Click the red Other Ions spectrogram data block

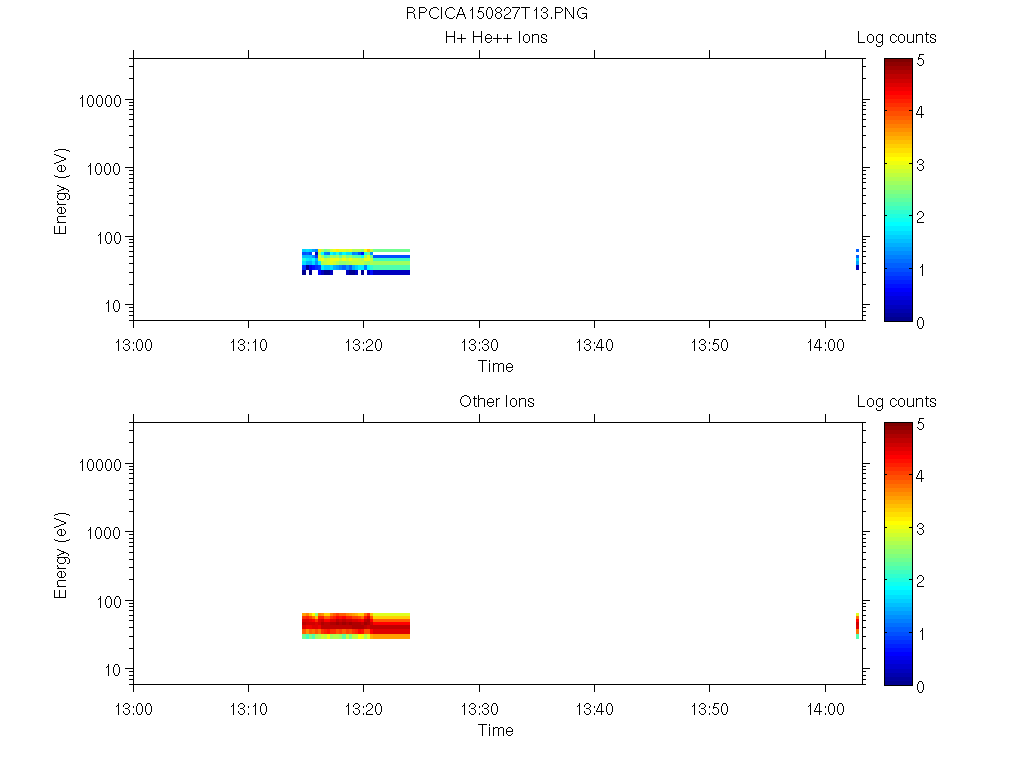pos(356,626)
